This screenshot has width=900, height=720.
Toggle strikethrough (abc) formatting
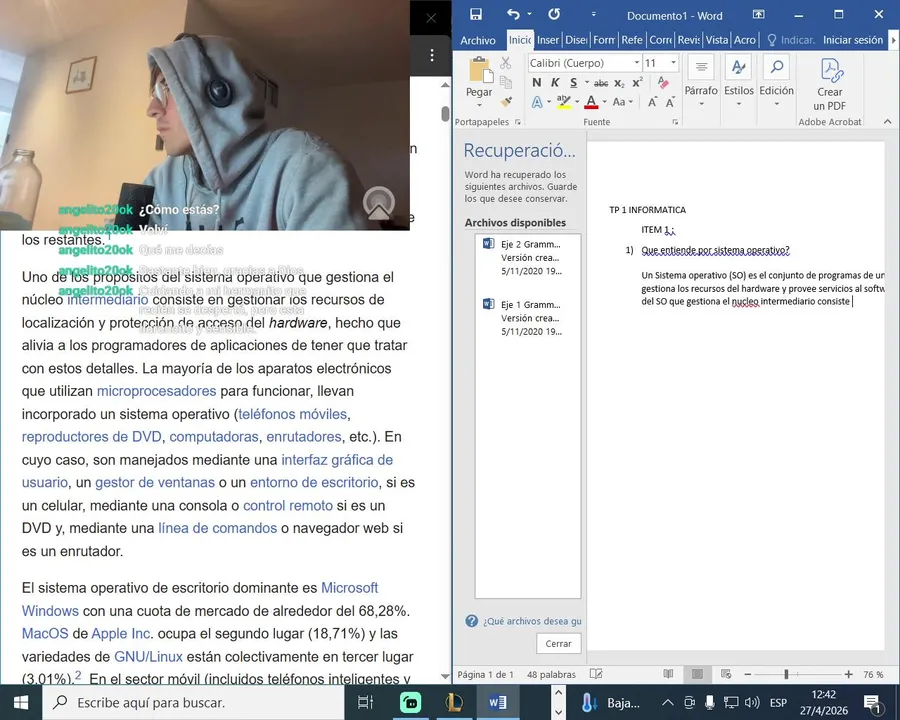click(x=601, y=83)
